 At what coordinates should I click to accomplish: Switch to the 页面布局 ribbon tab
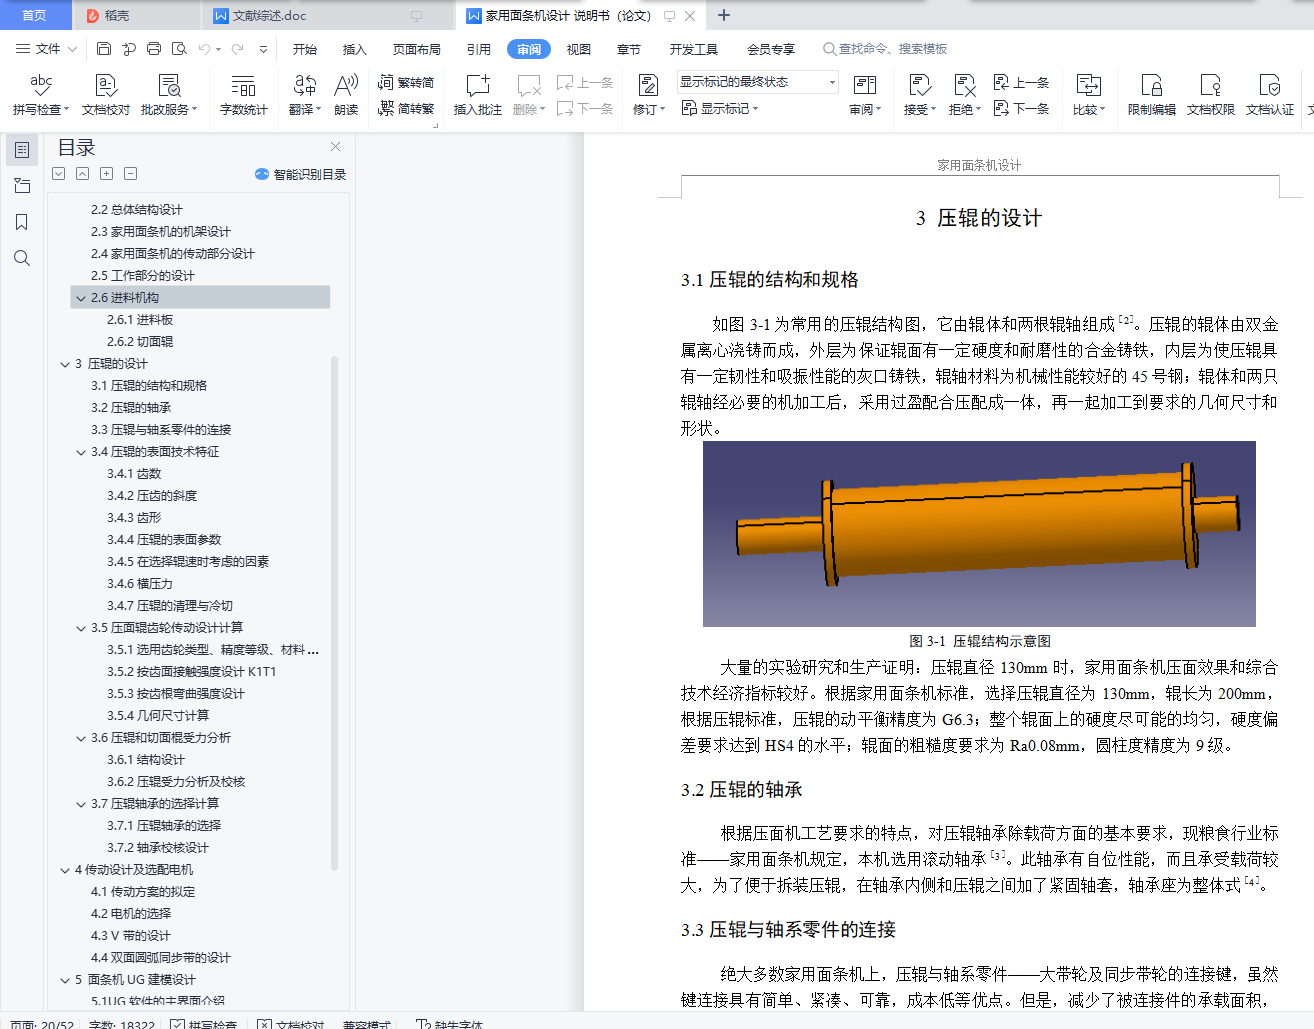click(416, 49)
